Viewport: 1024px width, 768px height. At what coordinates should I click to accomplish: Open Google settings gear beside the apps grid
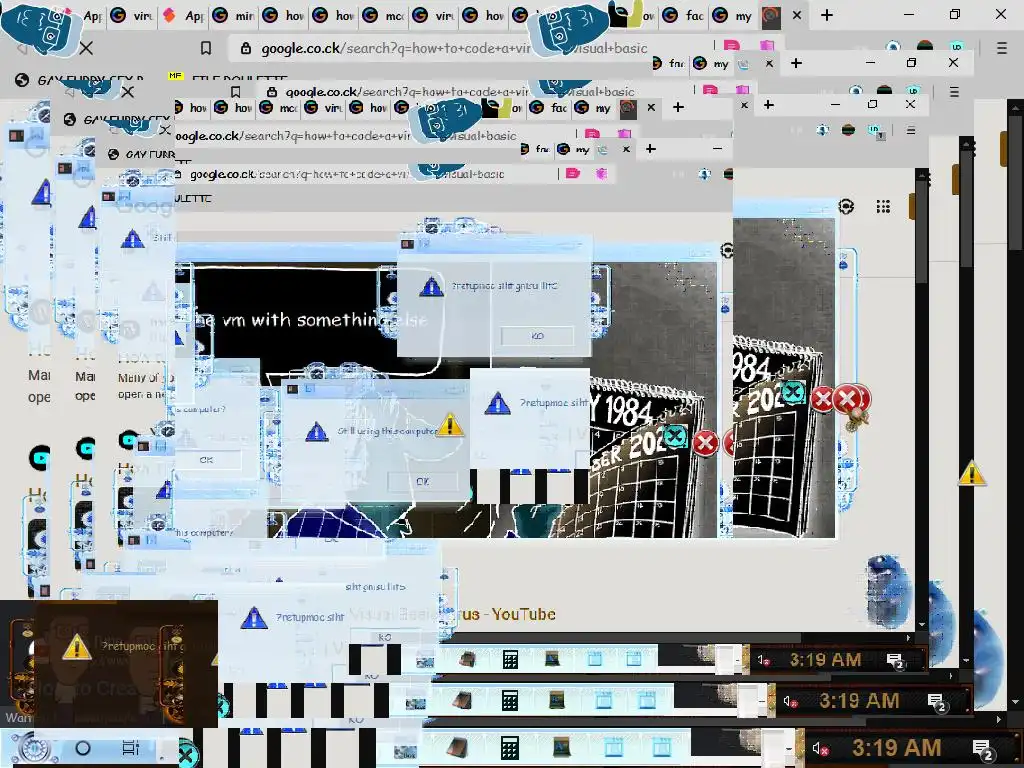[846, 206]
